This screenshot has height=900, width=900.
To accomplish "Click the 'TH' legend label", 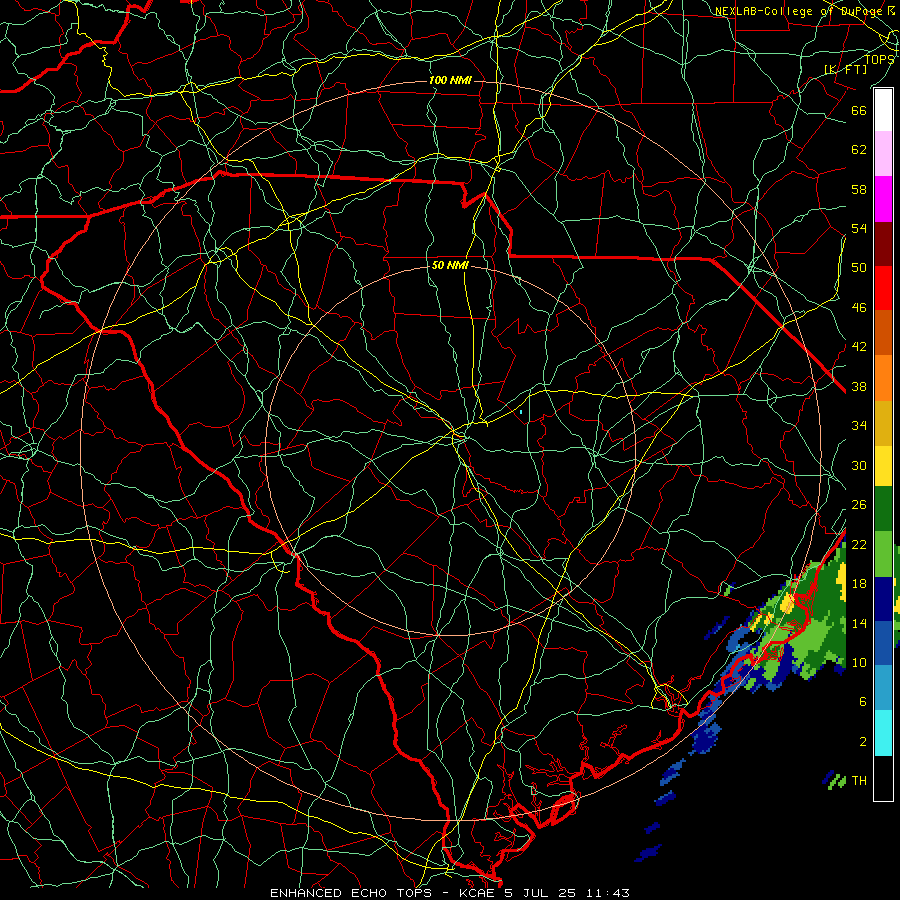I will [x=859, y=781].
